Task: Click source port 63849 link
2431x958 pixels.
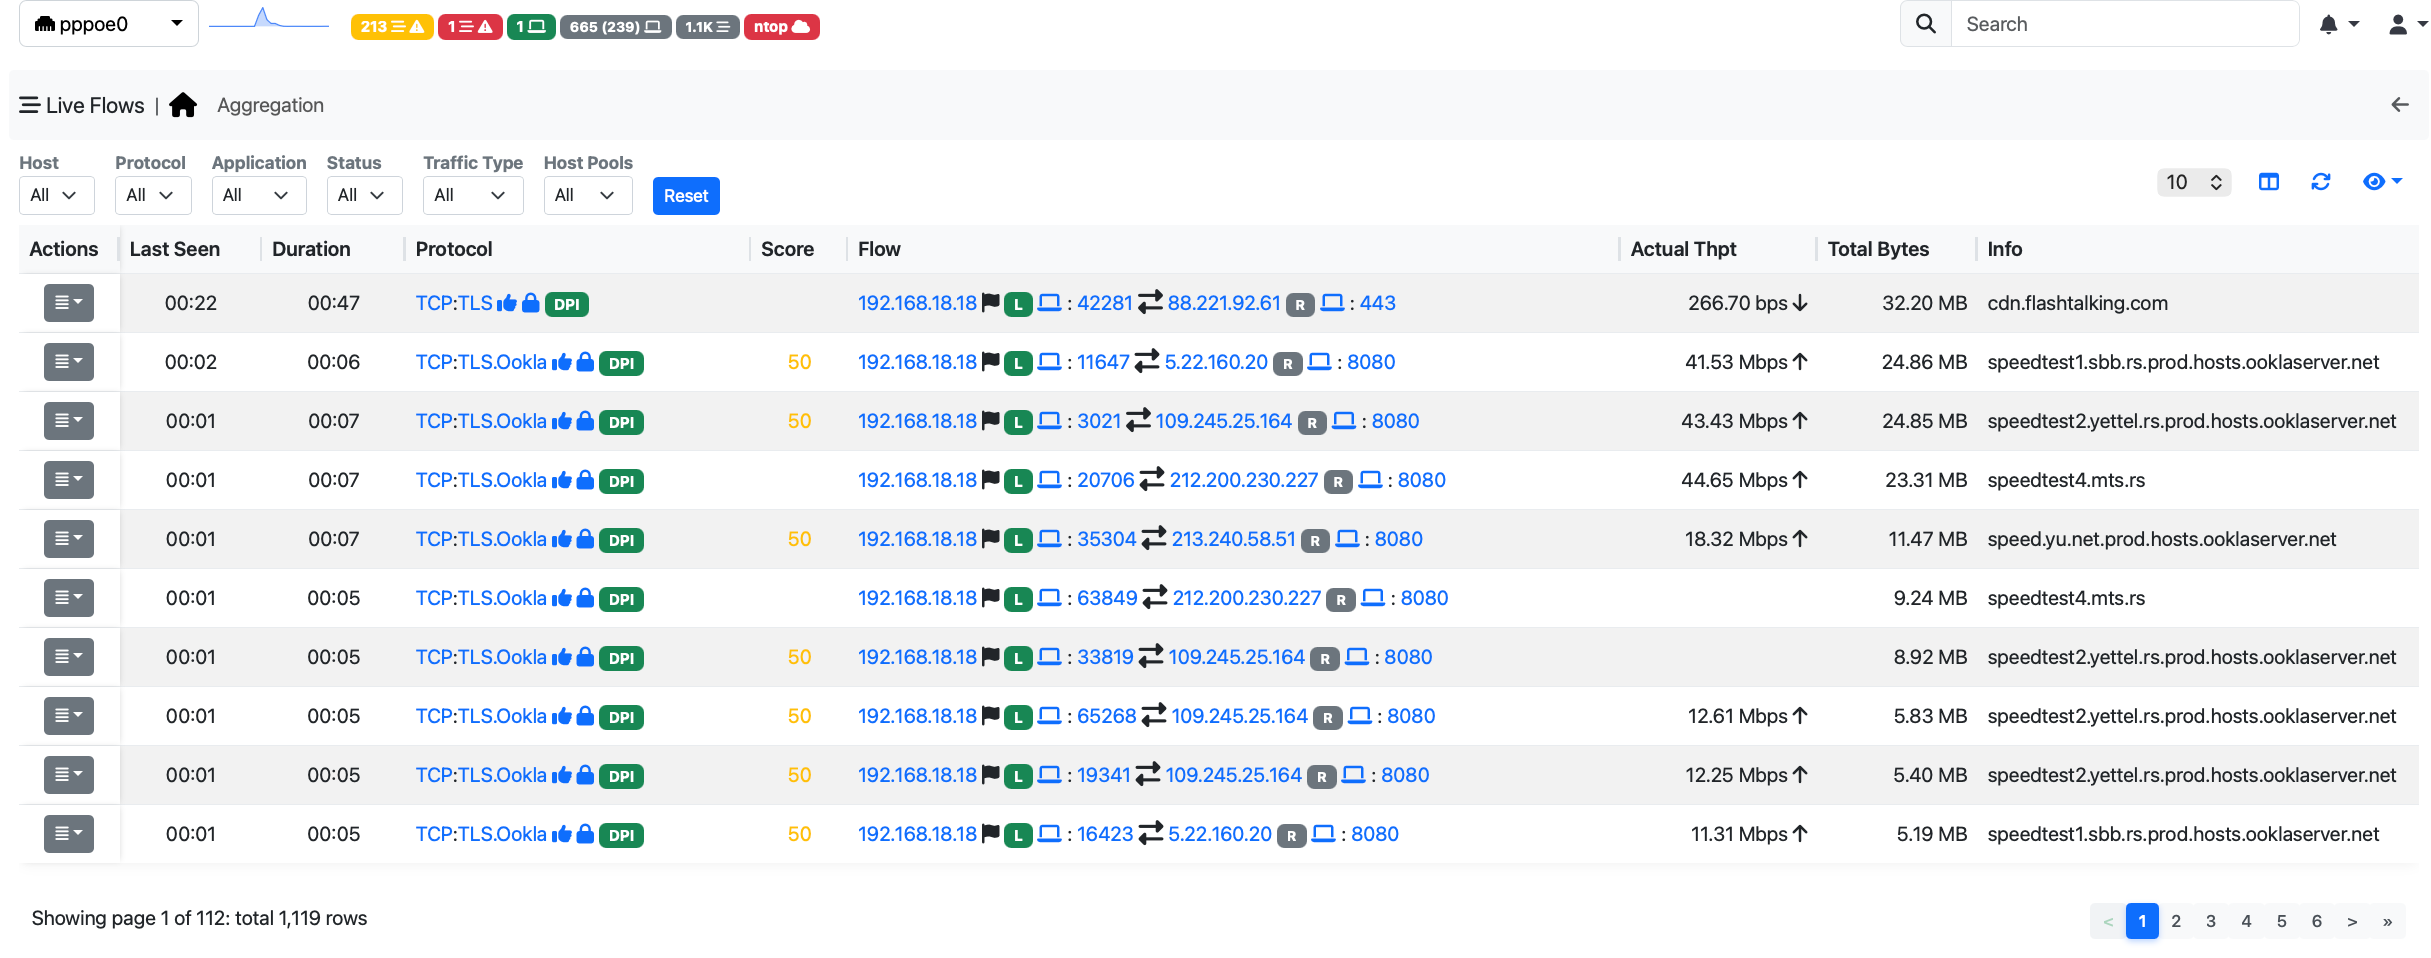Action: pyautogui.click(x=1107, y=598)
